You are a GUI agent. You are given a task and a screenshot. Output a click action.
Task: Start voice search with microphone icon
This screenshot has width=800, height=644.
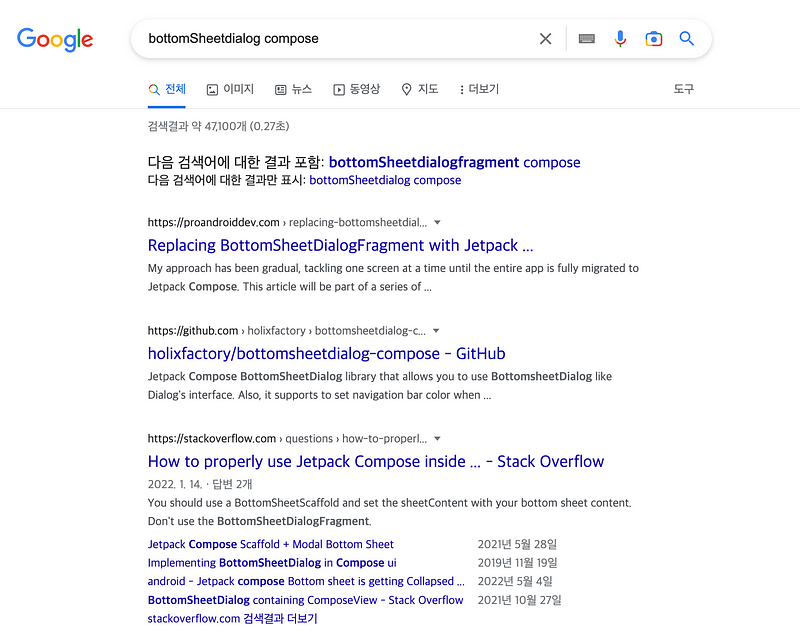click(620, 39)
